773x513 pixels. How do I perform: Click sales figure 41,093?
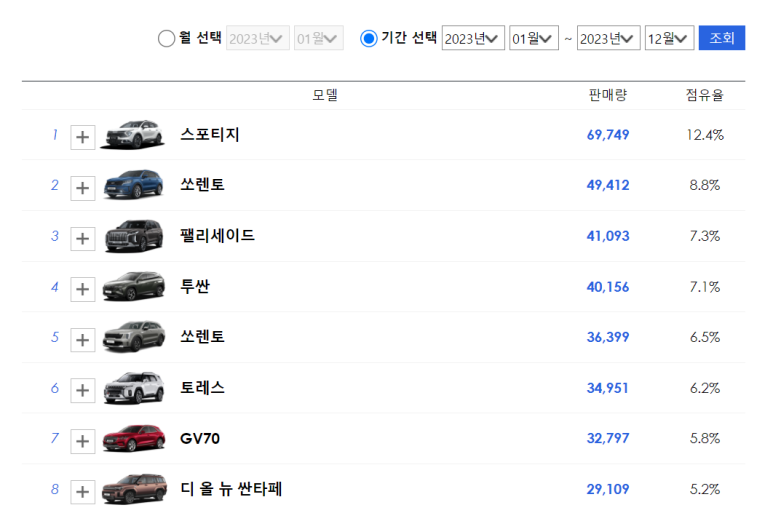coord(608,236)
